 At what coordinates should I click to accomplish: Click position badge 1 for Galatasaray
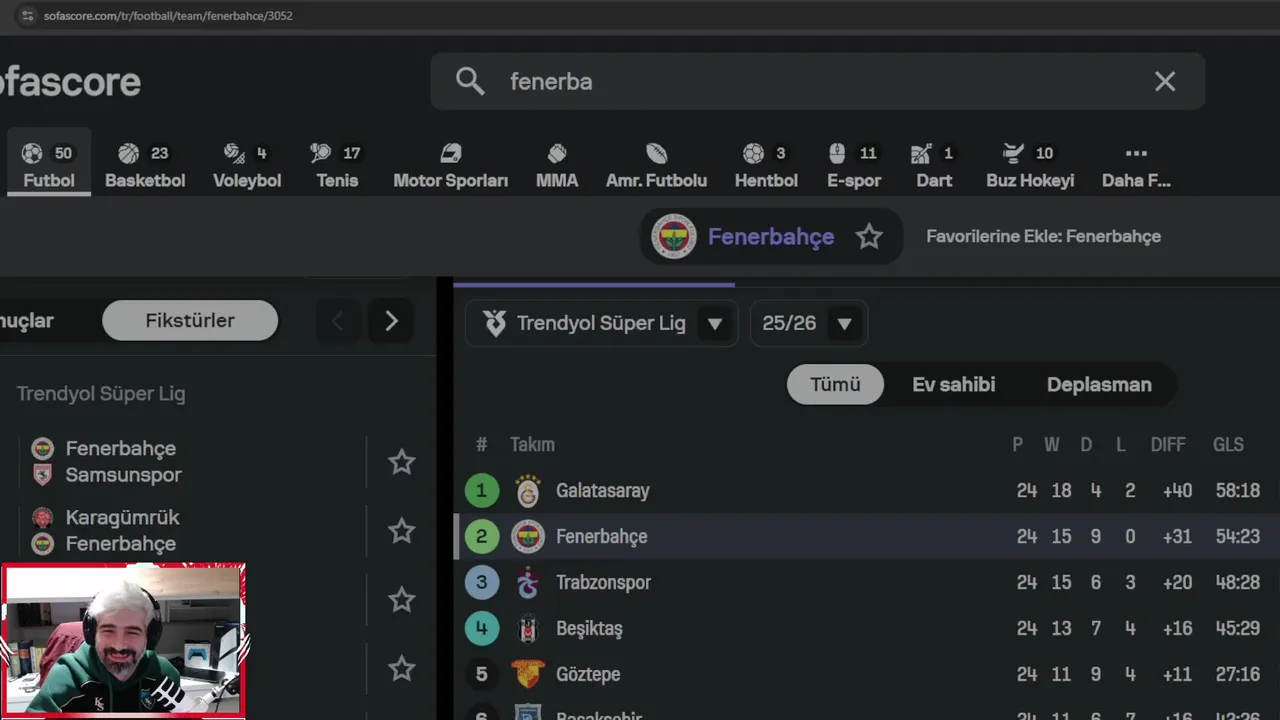(x=481, y=491)
